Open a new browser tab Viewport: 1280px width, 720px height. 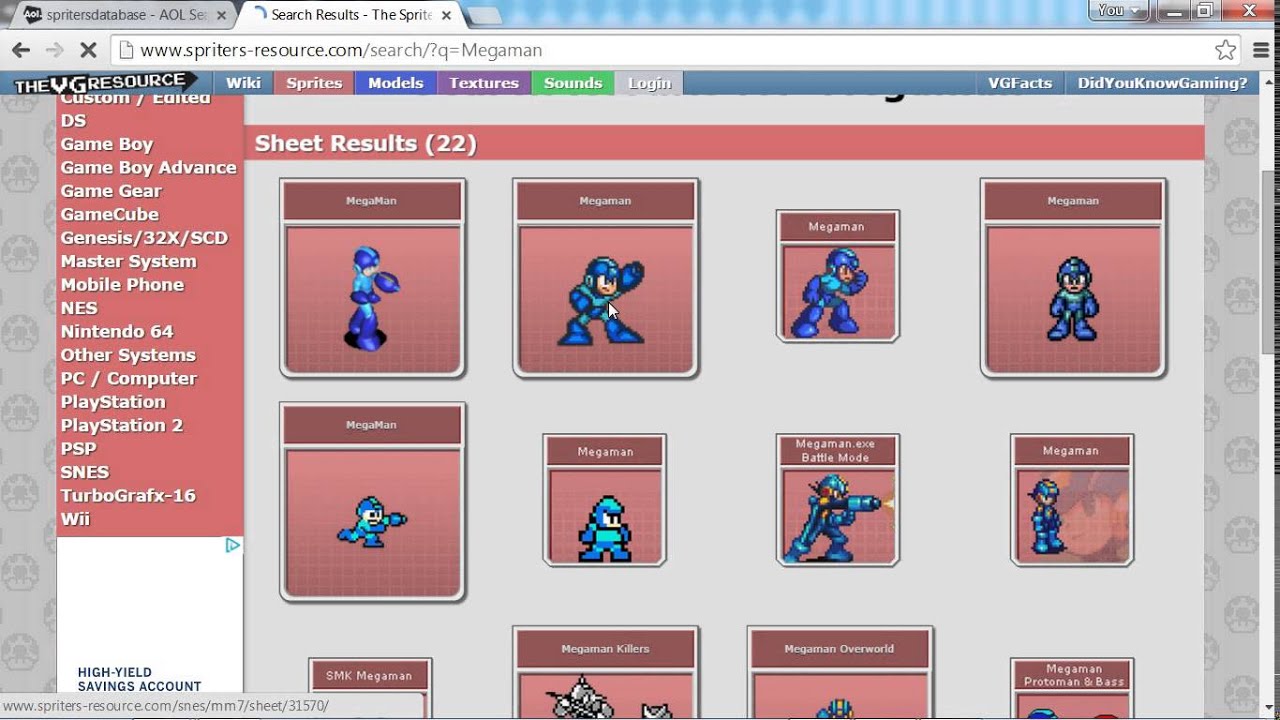484,15
